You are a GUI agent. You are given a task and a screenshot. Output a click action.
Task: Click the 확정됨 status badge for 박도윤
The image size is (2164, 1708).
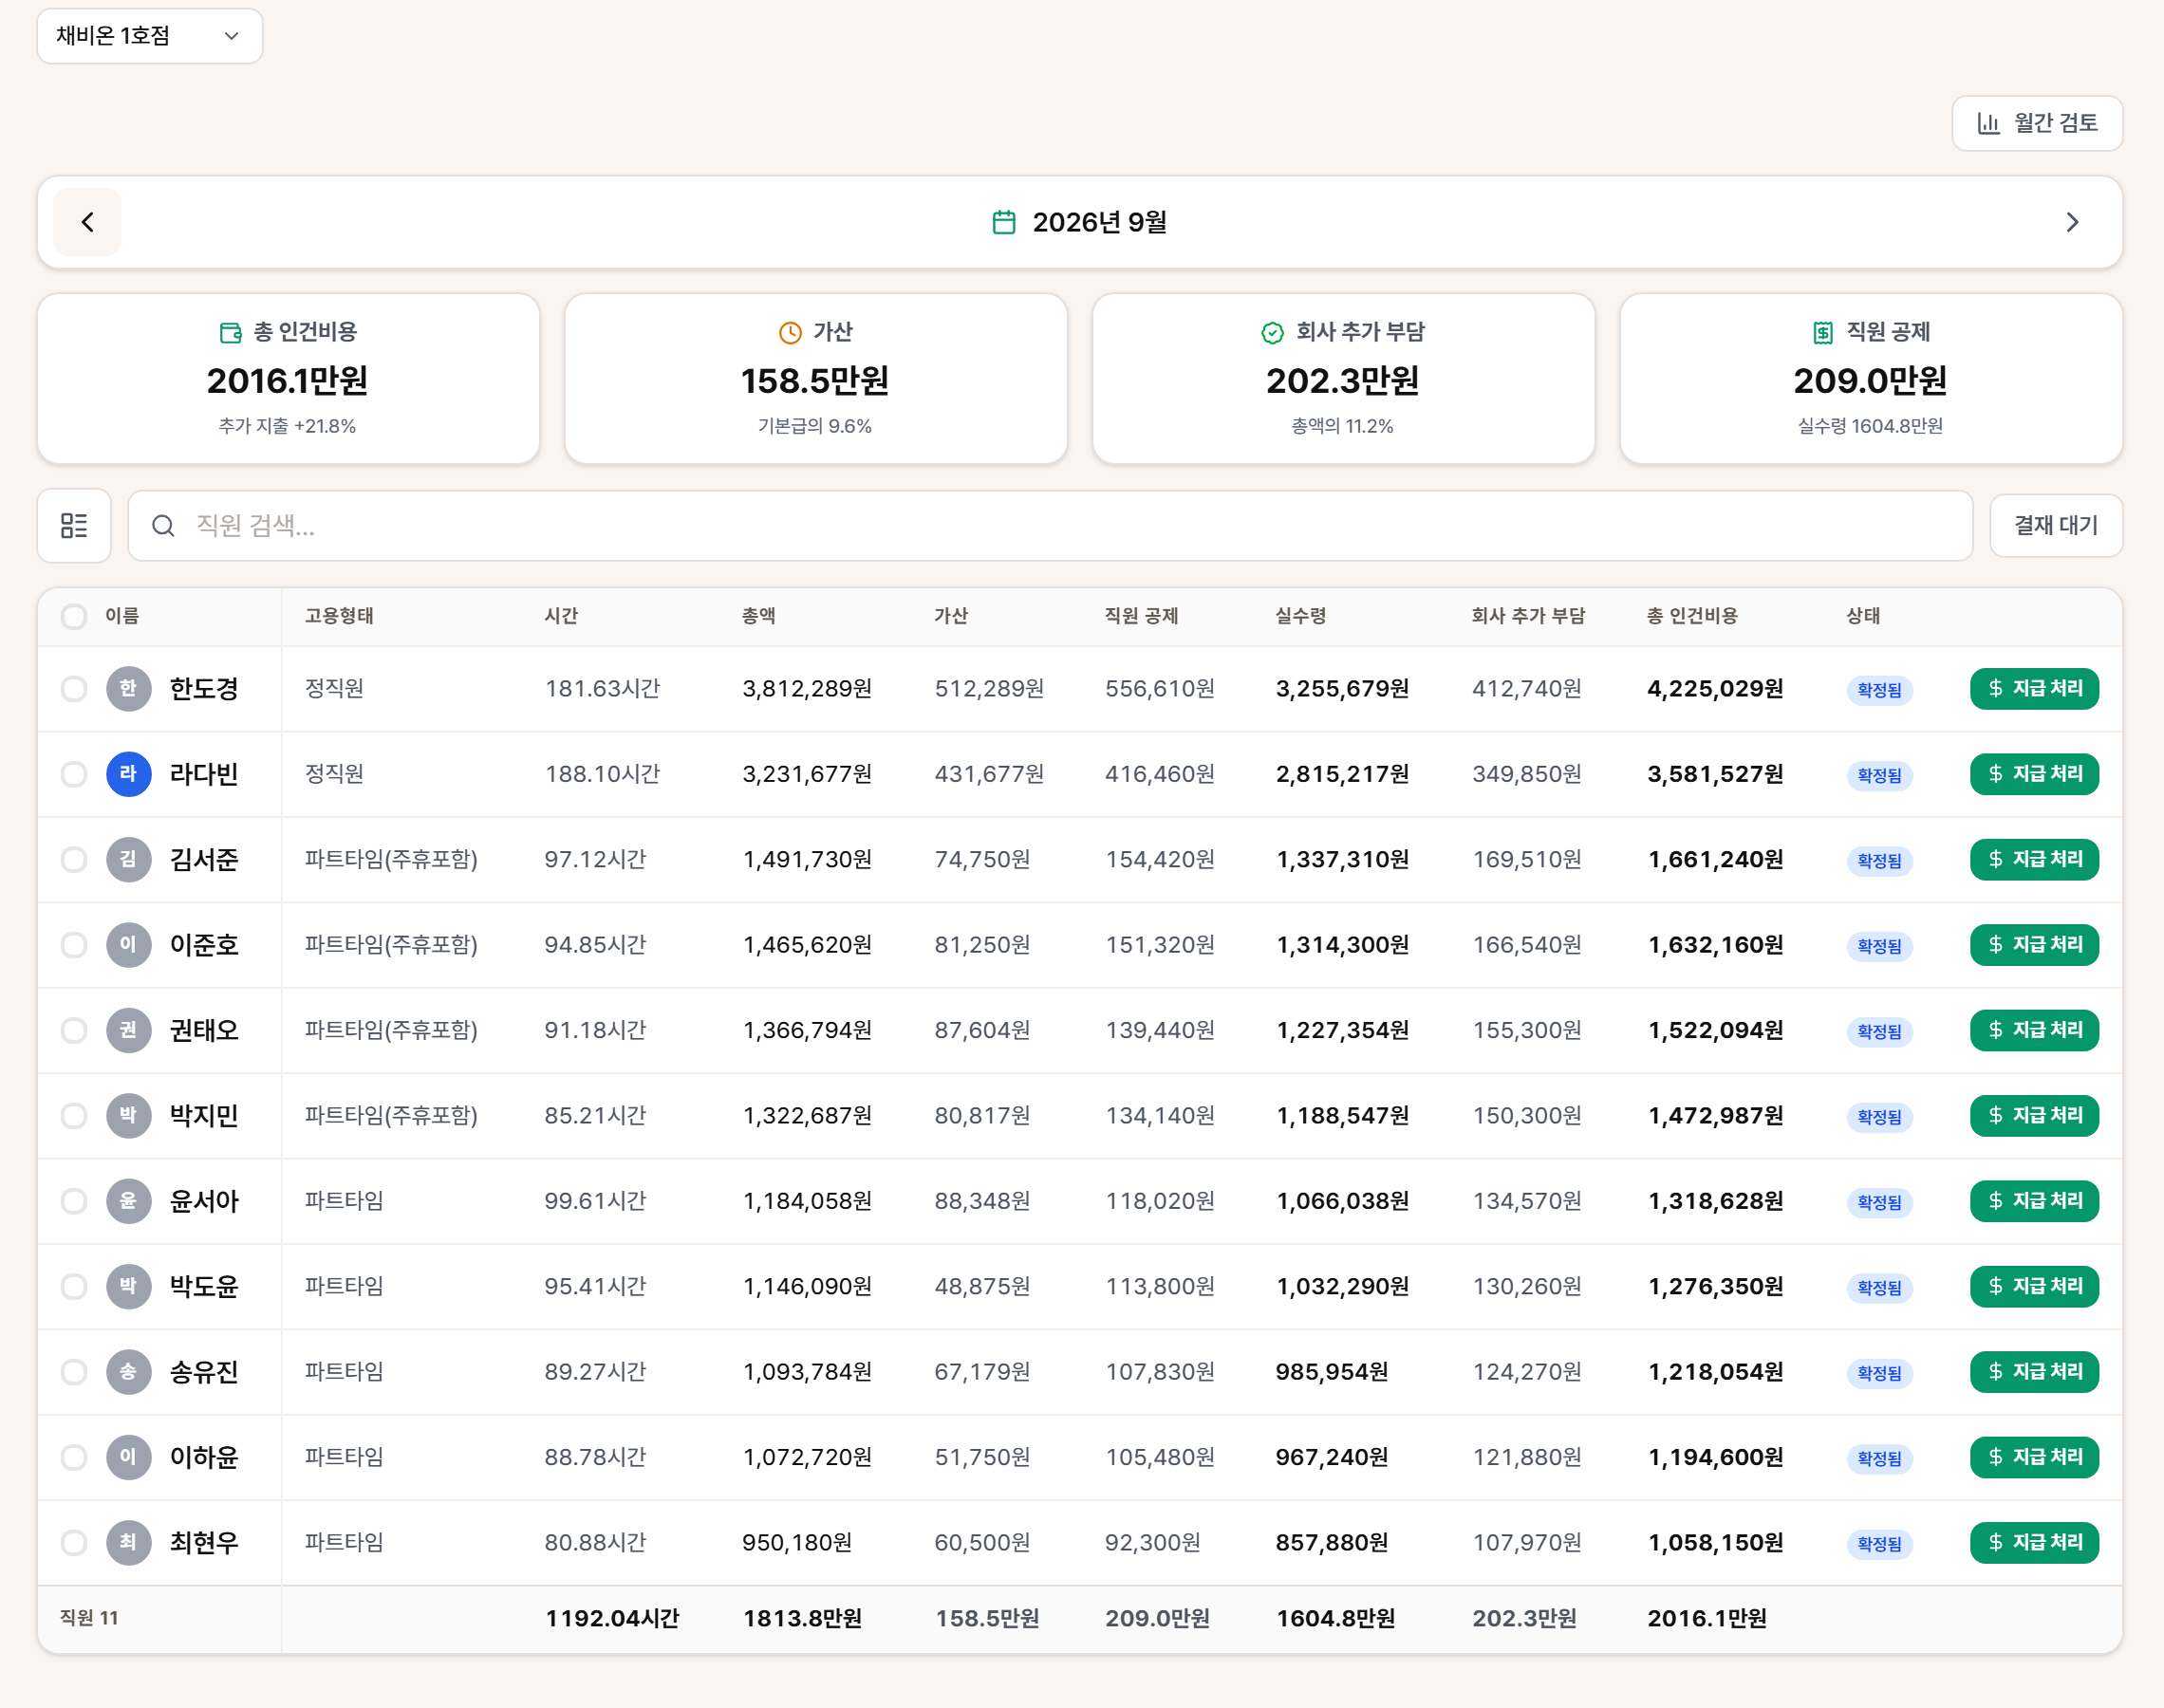coord(1879,1288)
